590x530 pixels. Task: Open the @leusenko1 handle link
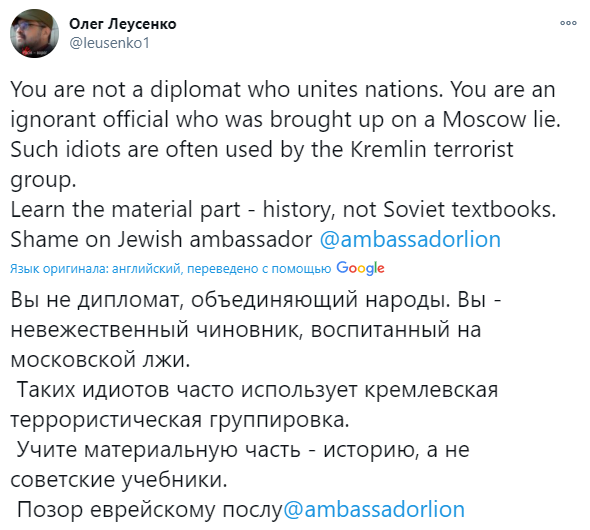point(110,43)
